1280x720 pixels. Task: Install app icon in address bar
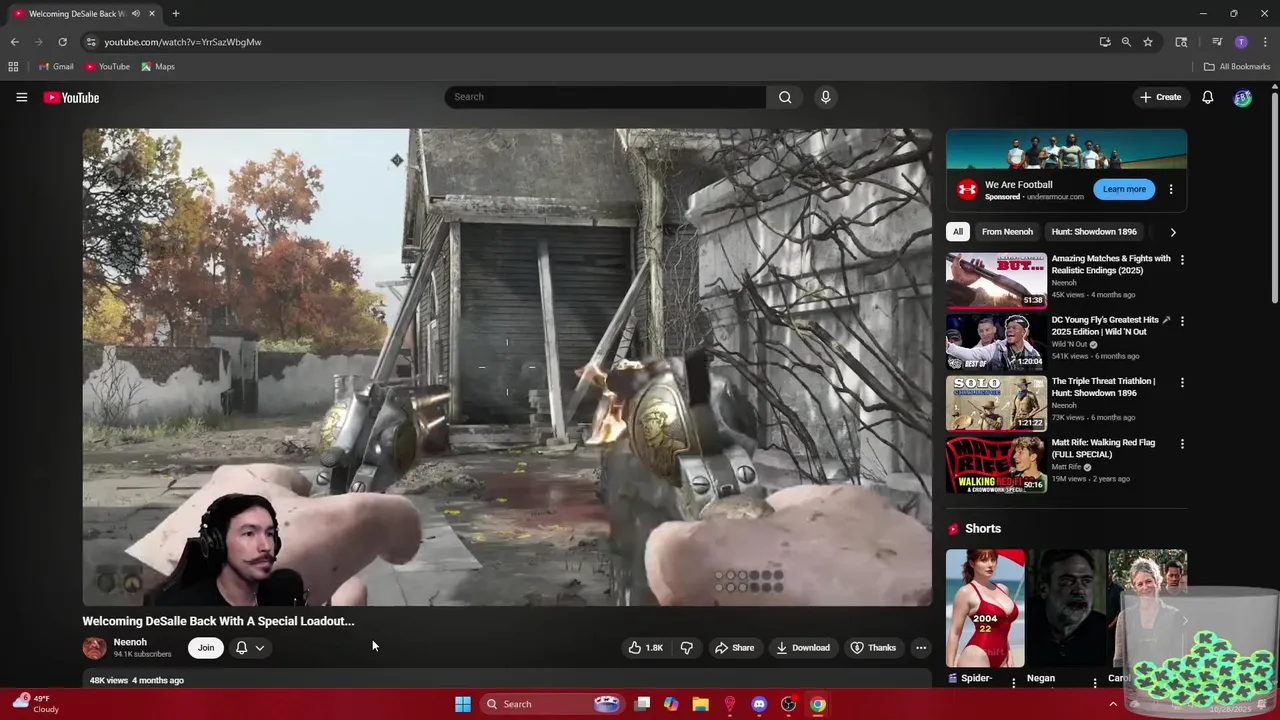pyautogui.click(x=1105, y=42)
